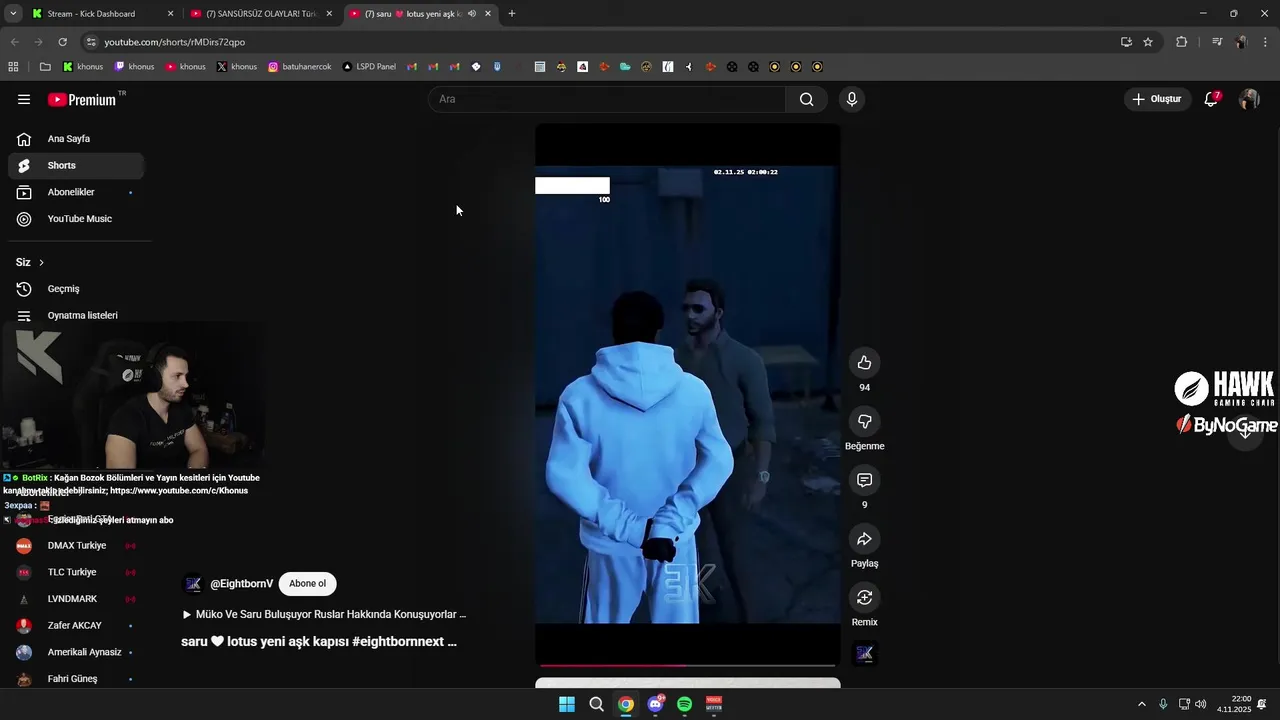Mute the saru lotus tab audio icon
1280x720 pixels.
point(472,14)
